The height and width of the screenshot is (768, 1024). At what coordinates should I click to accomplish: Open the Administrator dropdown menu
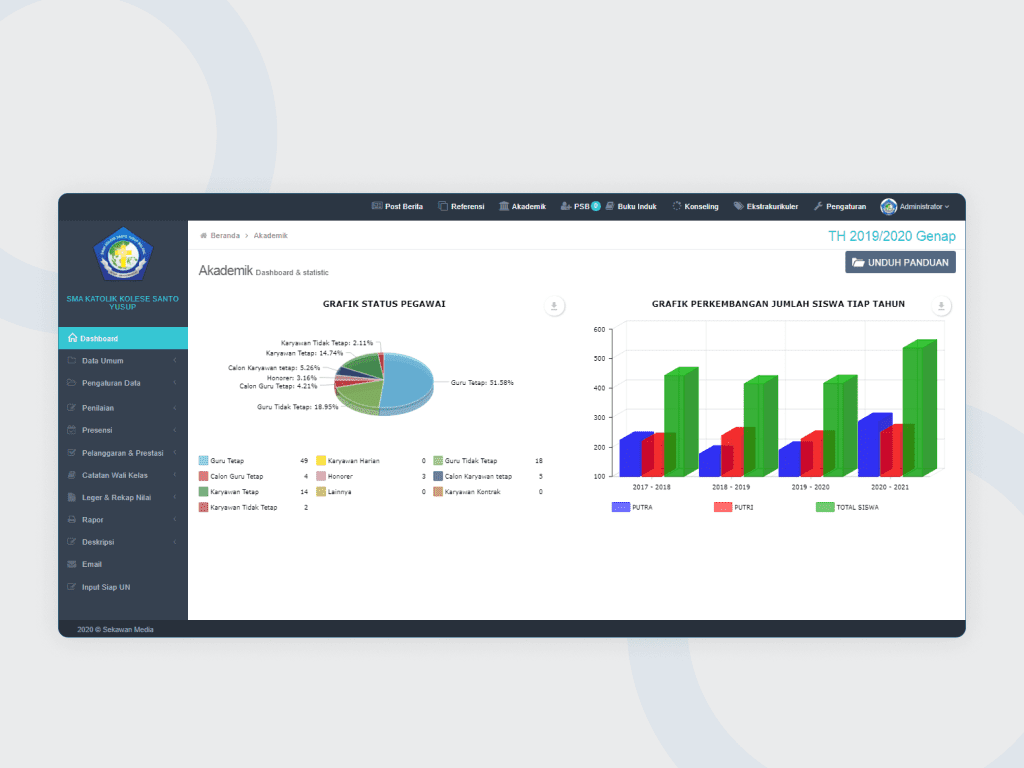pyautogui.click(x=915, y=206)
